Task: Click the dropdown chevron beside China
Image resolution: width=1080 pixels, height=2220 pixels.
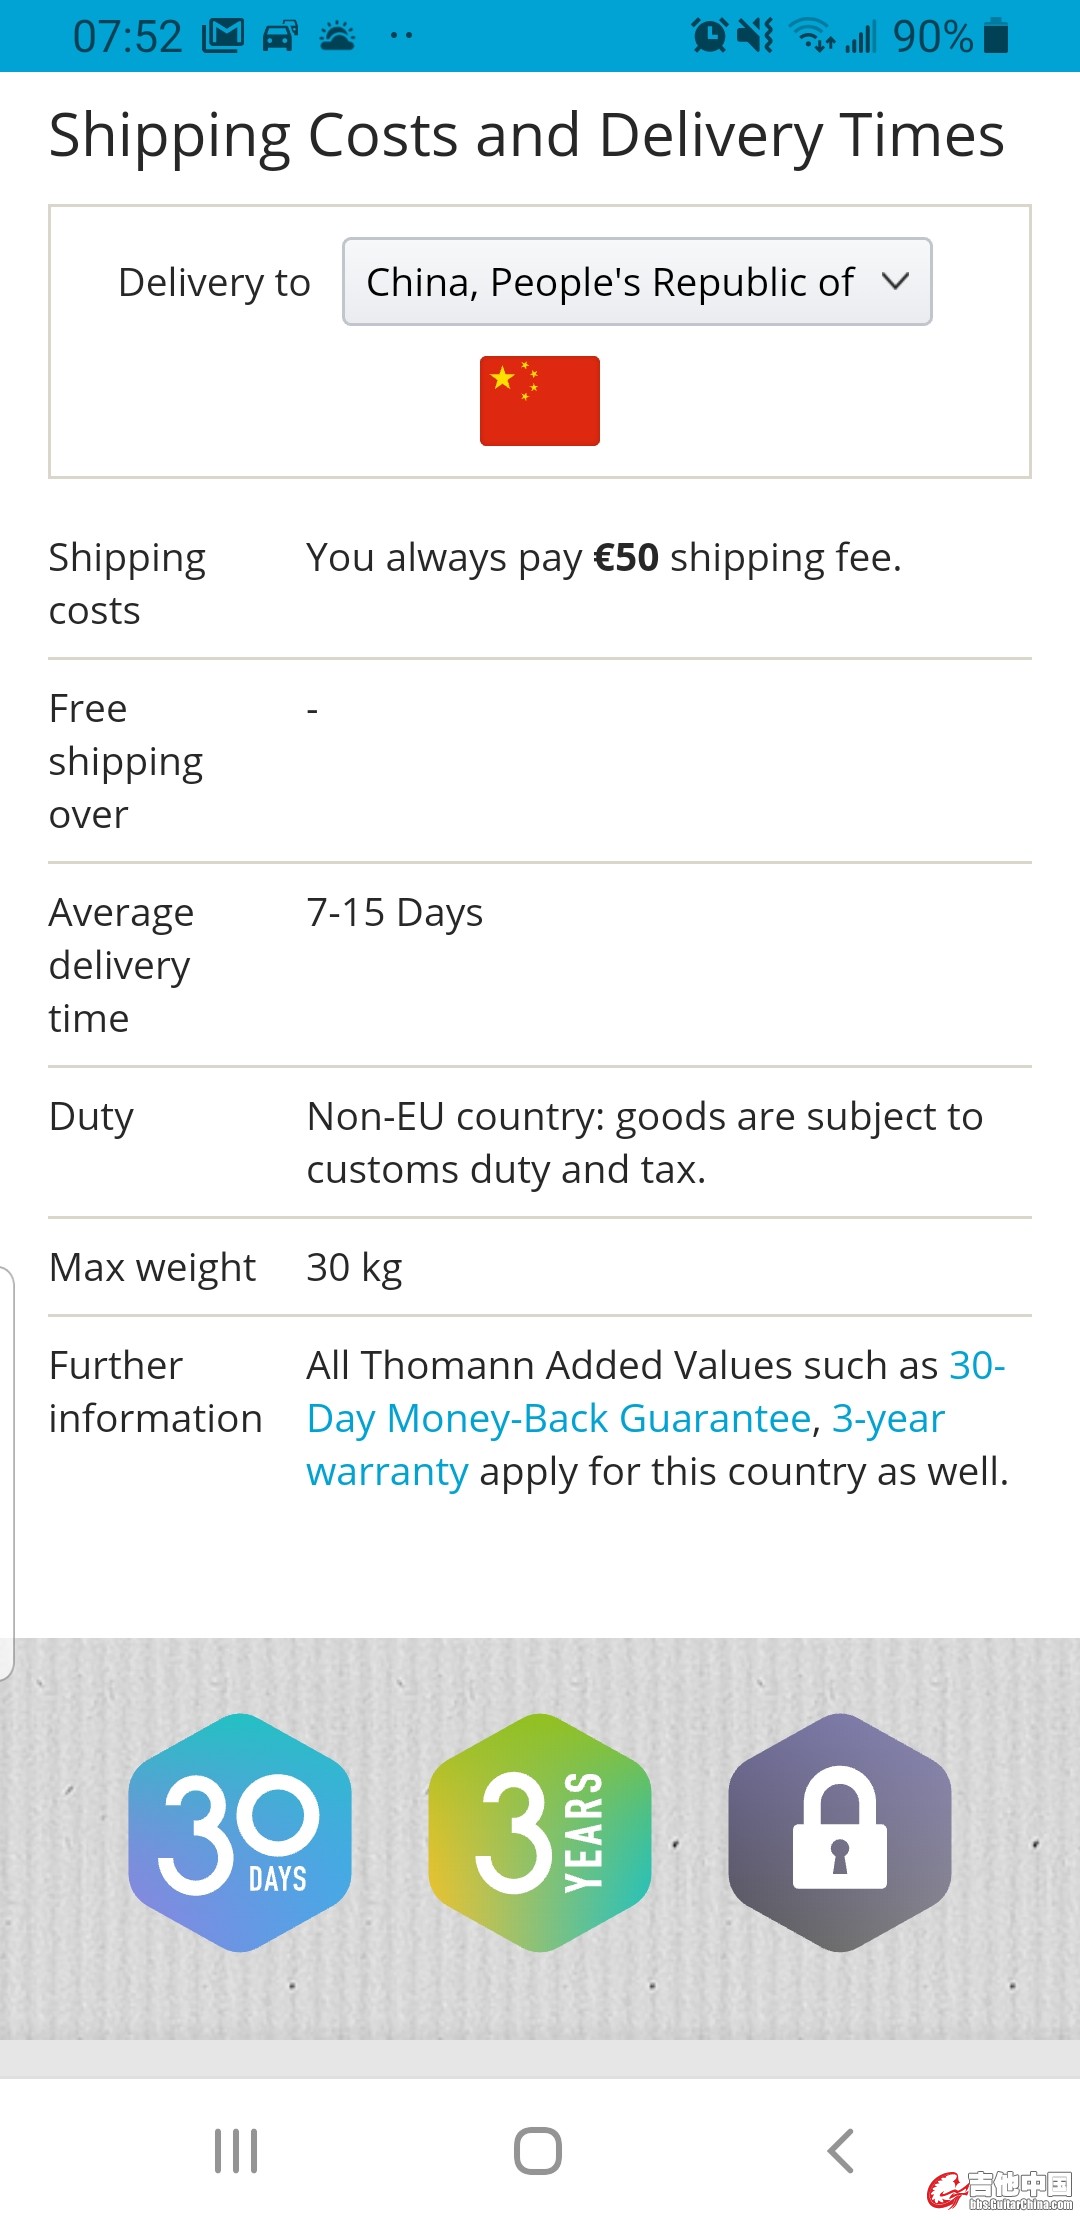Action: pos(896,282)
